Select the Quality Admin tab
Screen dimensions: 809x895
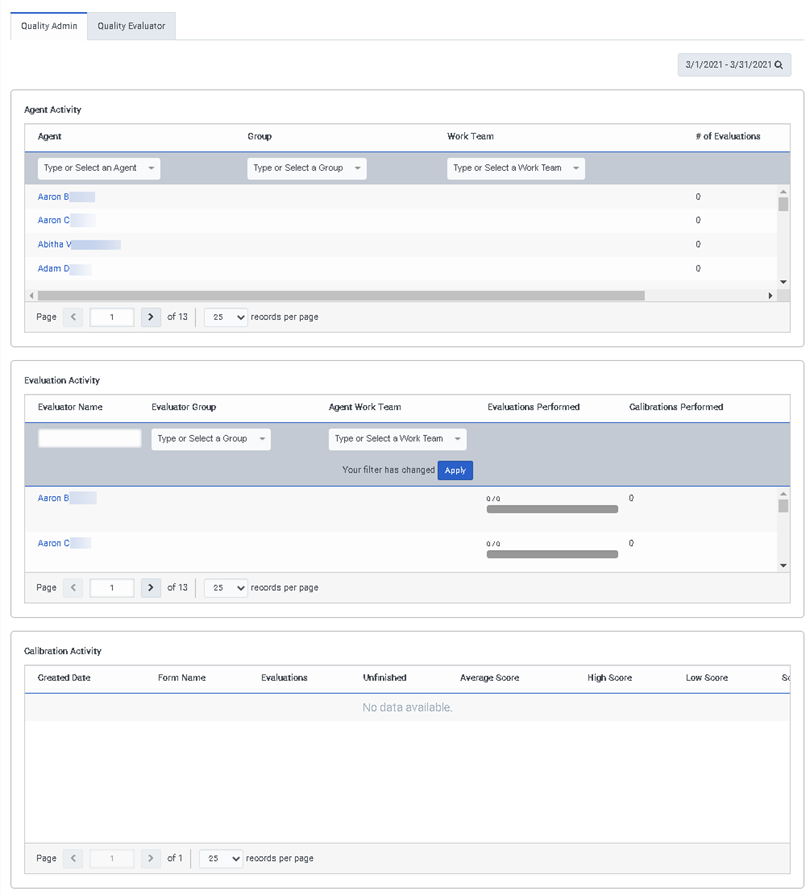tap(49, 26)
